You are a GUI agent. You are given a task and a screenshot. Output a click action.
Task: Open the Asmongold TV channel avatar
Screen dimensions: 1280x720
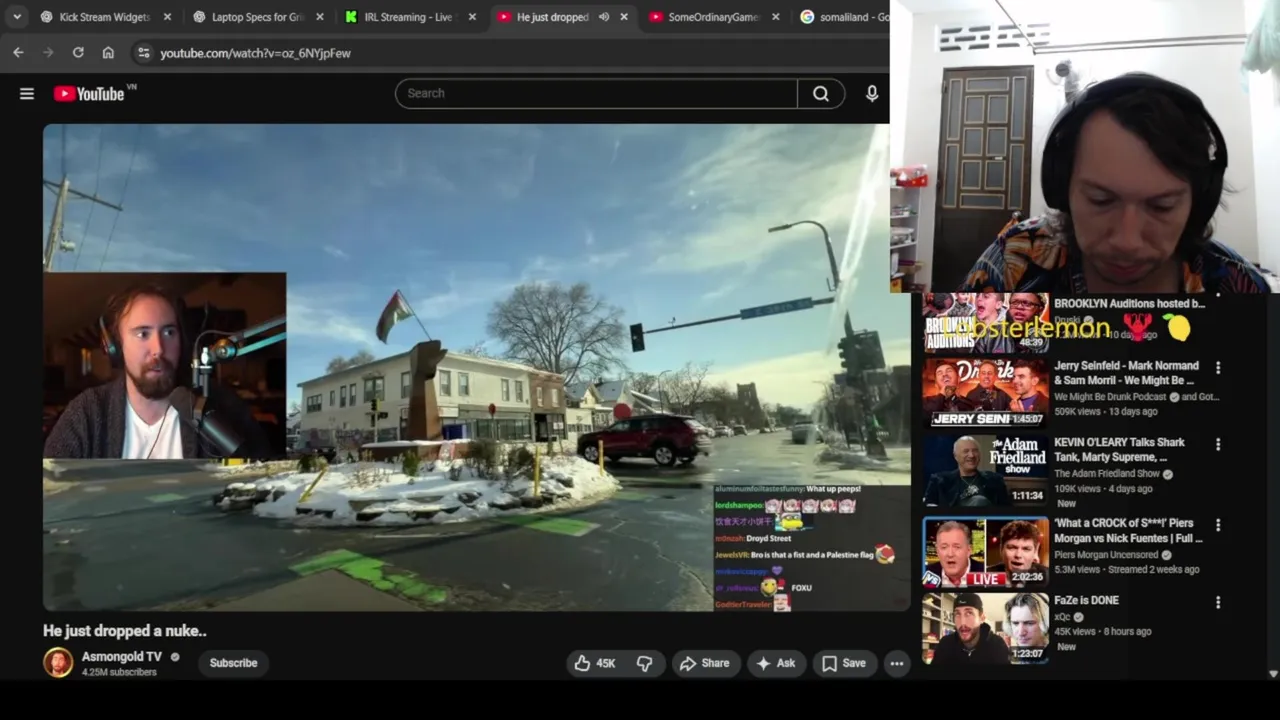pyautogui.click(x=58, y=663)
